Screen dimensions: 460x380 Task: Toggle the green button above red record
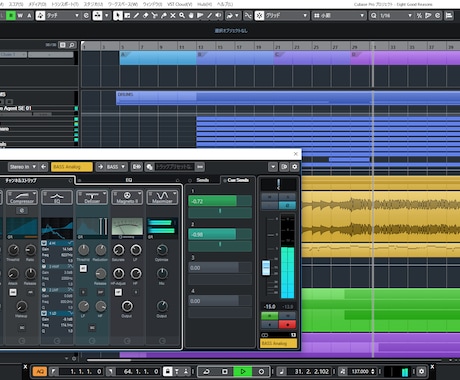[x=270, y=315]
